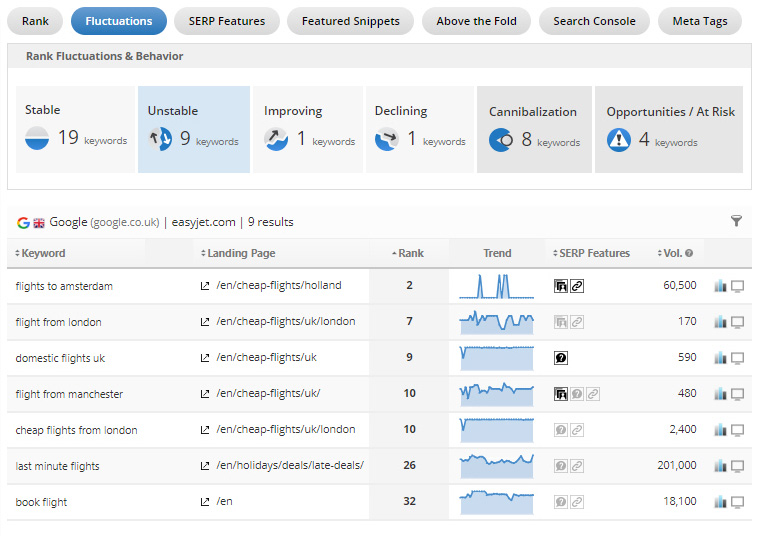Select the Improving keywords filter card
This screenshot has height=536, width=757.
coord(310,129)
